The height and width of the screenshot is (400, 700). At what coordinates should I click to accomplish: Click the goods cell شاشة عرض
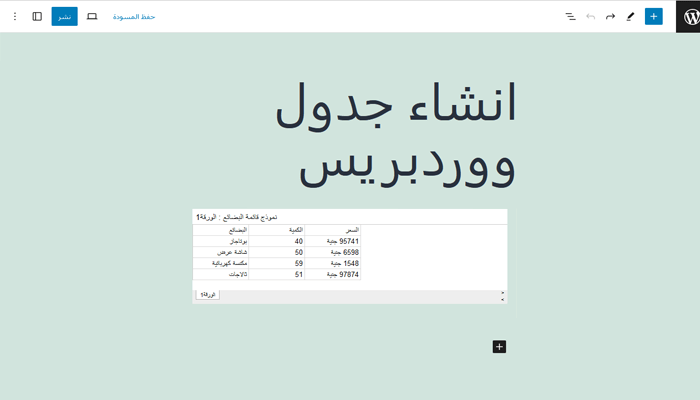coord(221,252)
